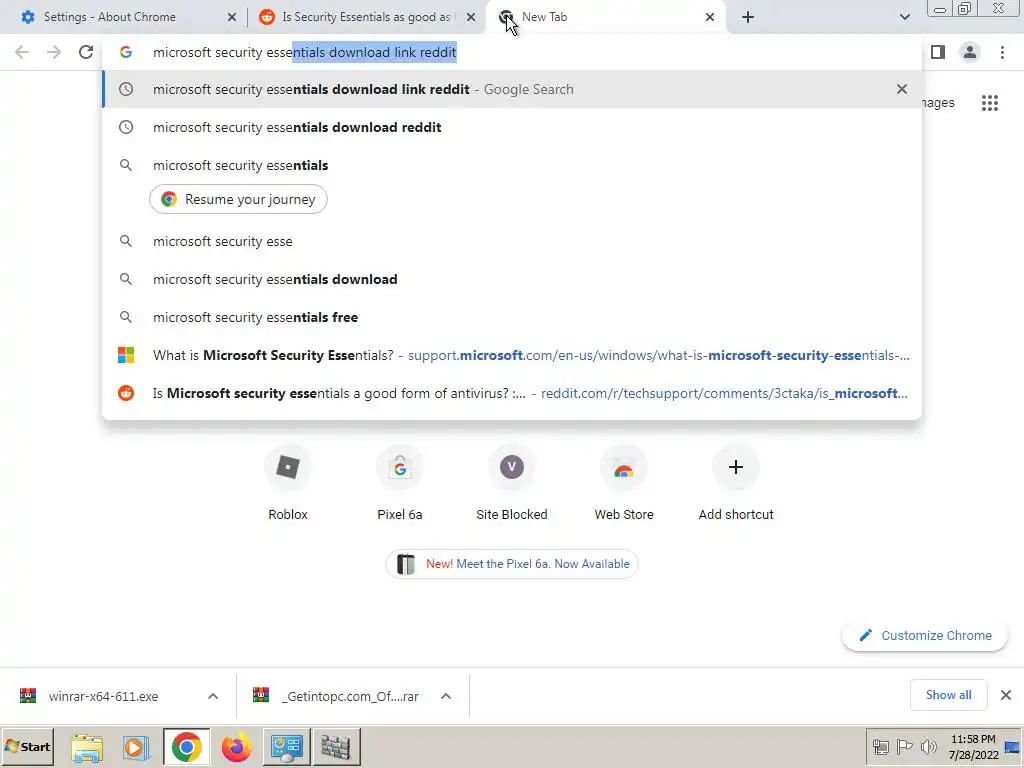
Task: Select the New Tab tab
Action: coord(606,17)
